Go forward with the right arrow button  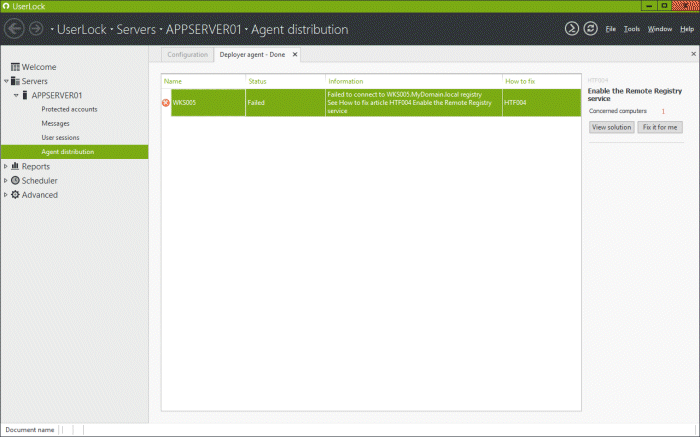point(36,29)
